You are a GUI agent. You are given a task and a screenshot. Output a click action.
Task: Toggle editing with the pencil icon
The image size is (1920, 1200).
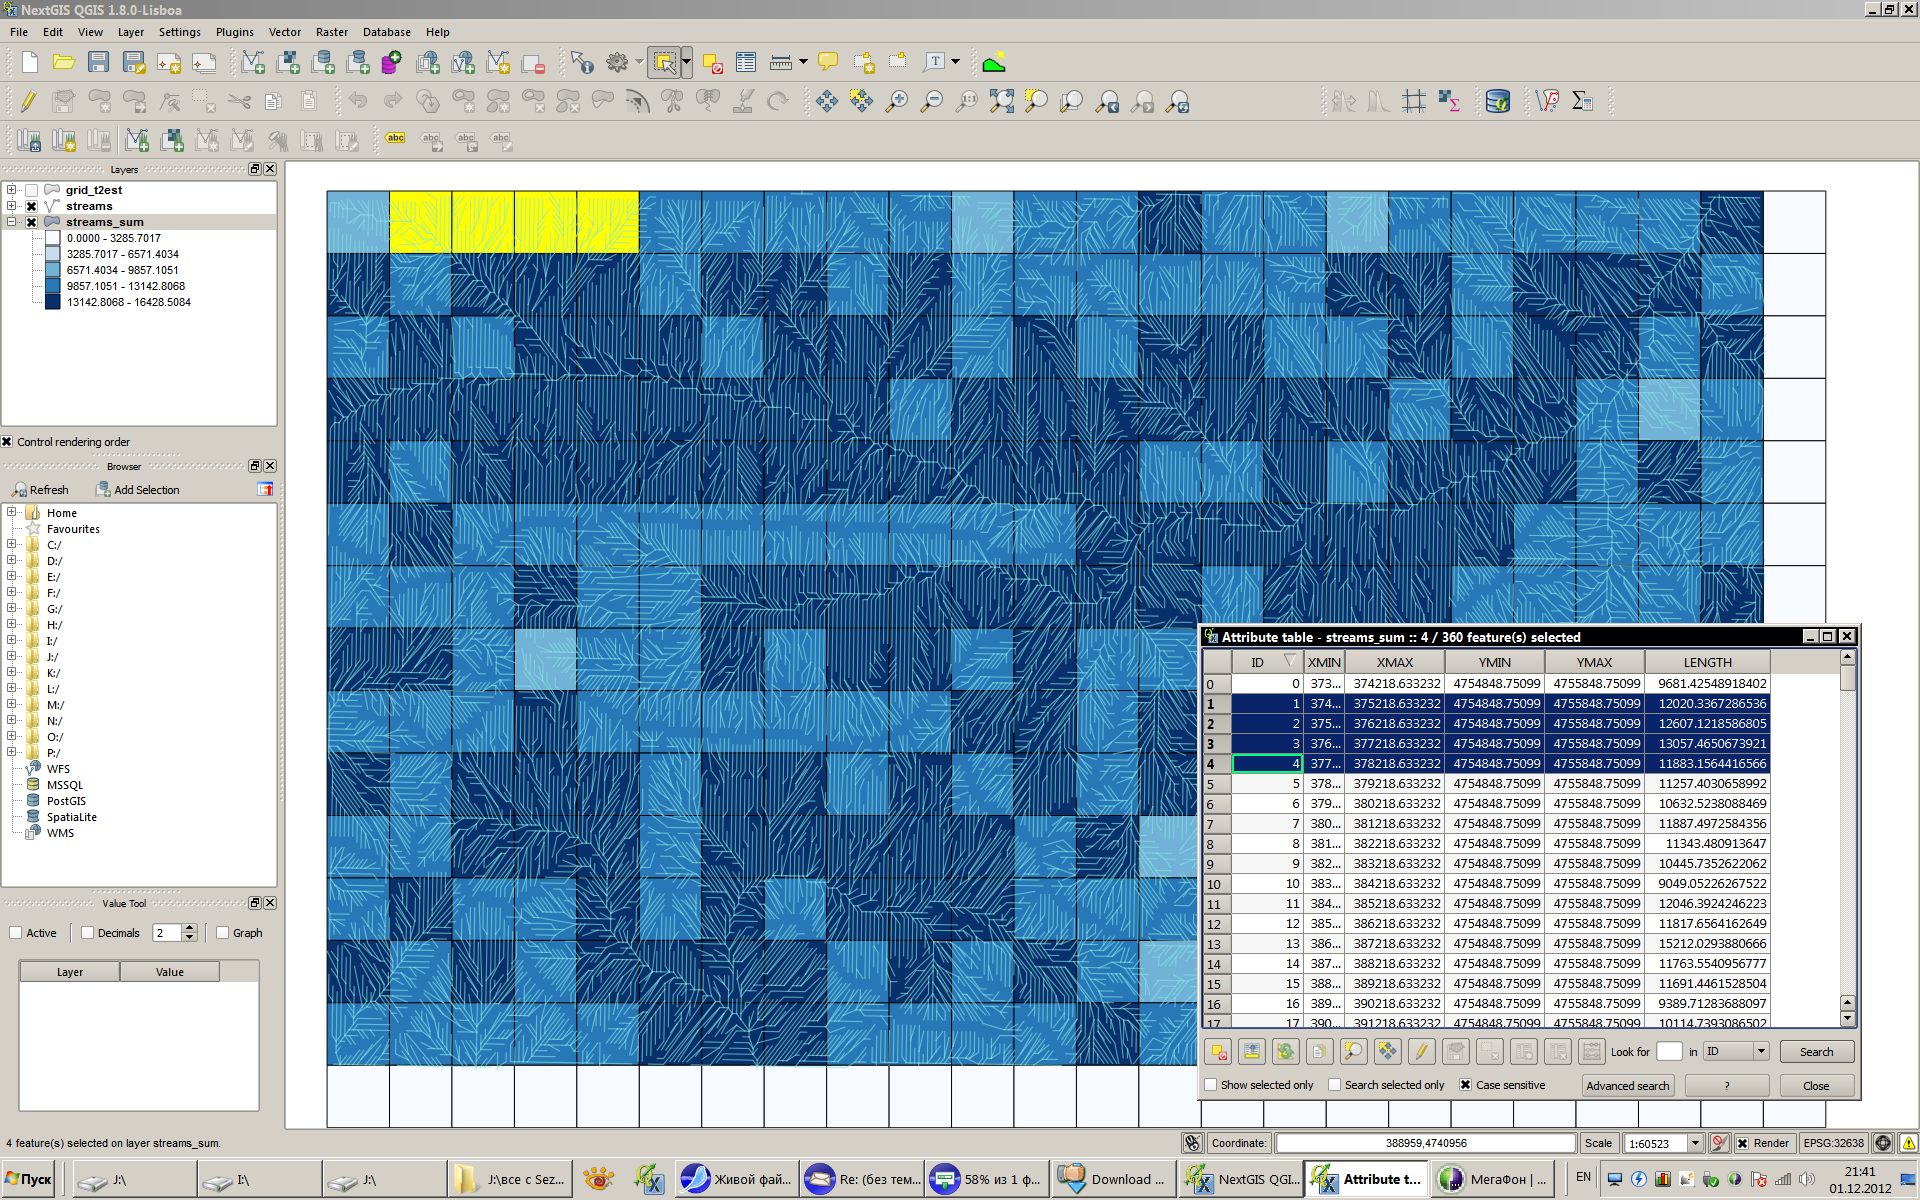28,101
